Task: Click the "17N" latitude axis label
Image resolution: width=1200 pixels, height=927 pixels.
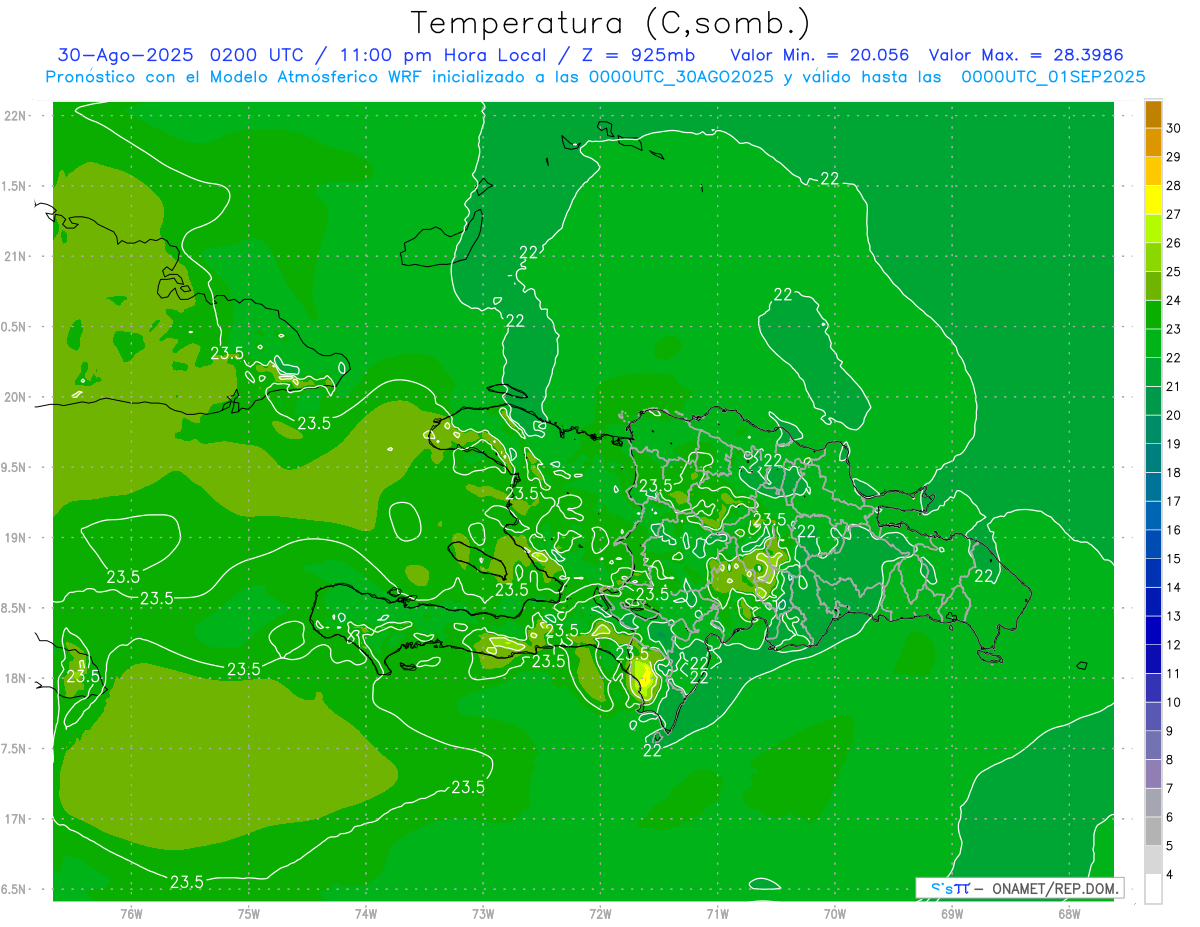Action: coord(16,820)
